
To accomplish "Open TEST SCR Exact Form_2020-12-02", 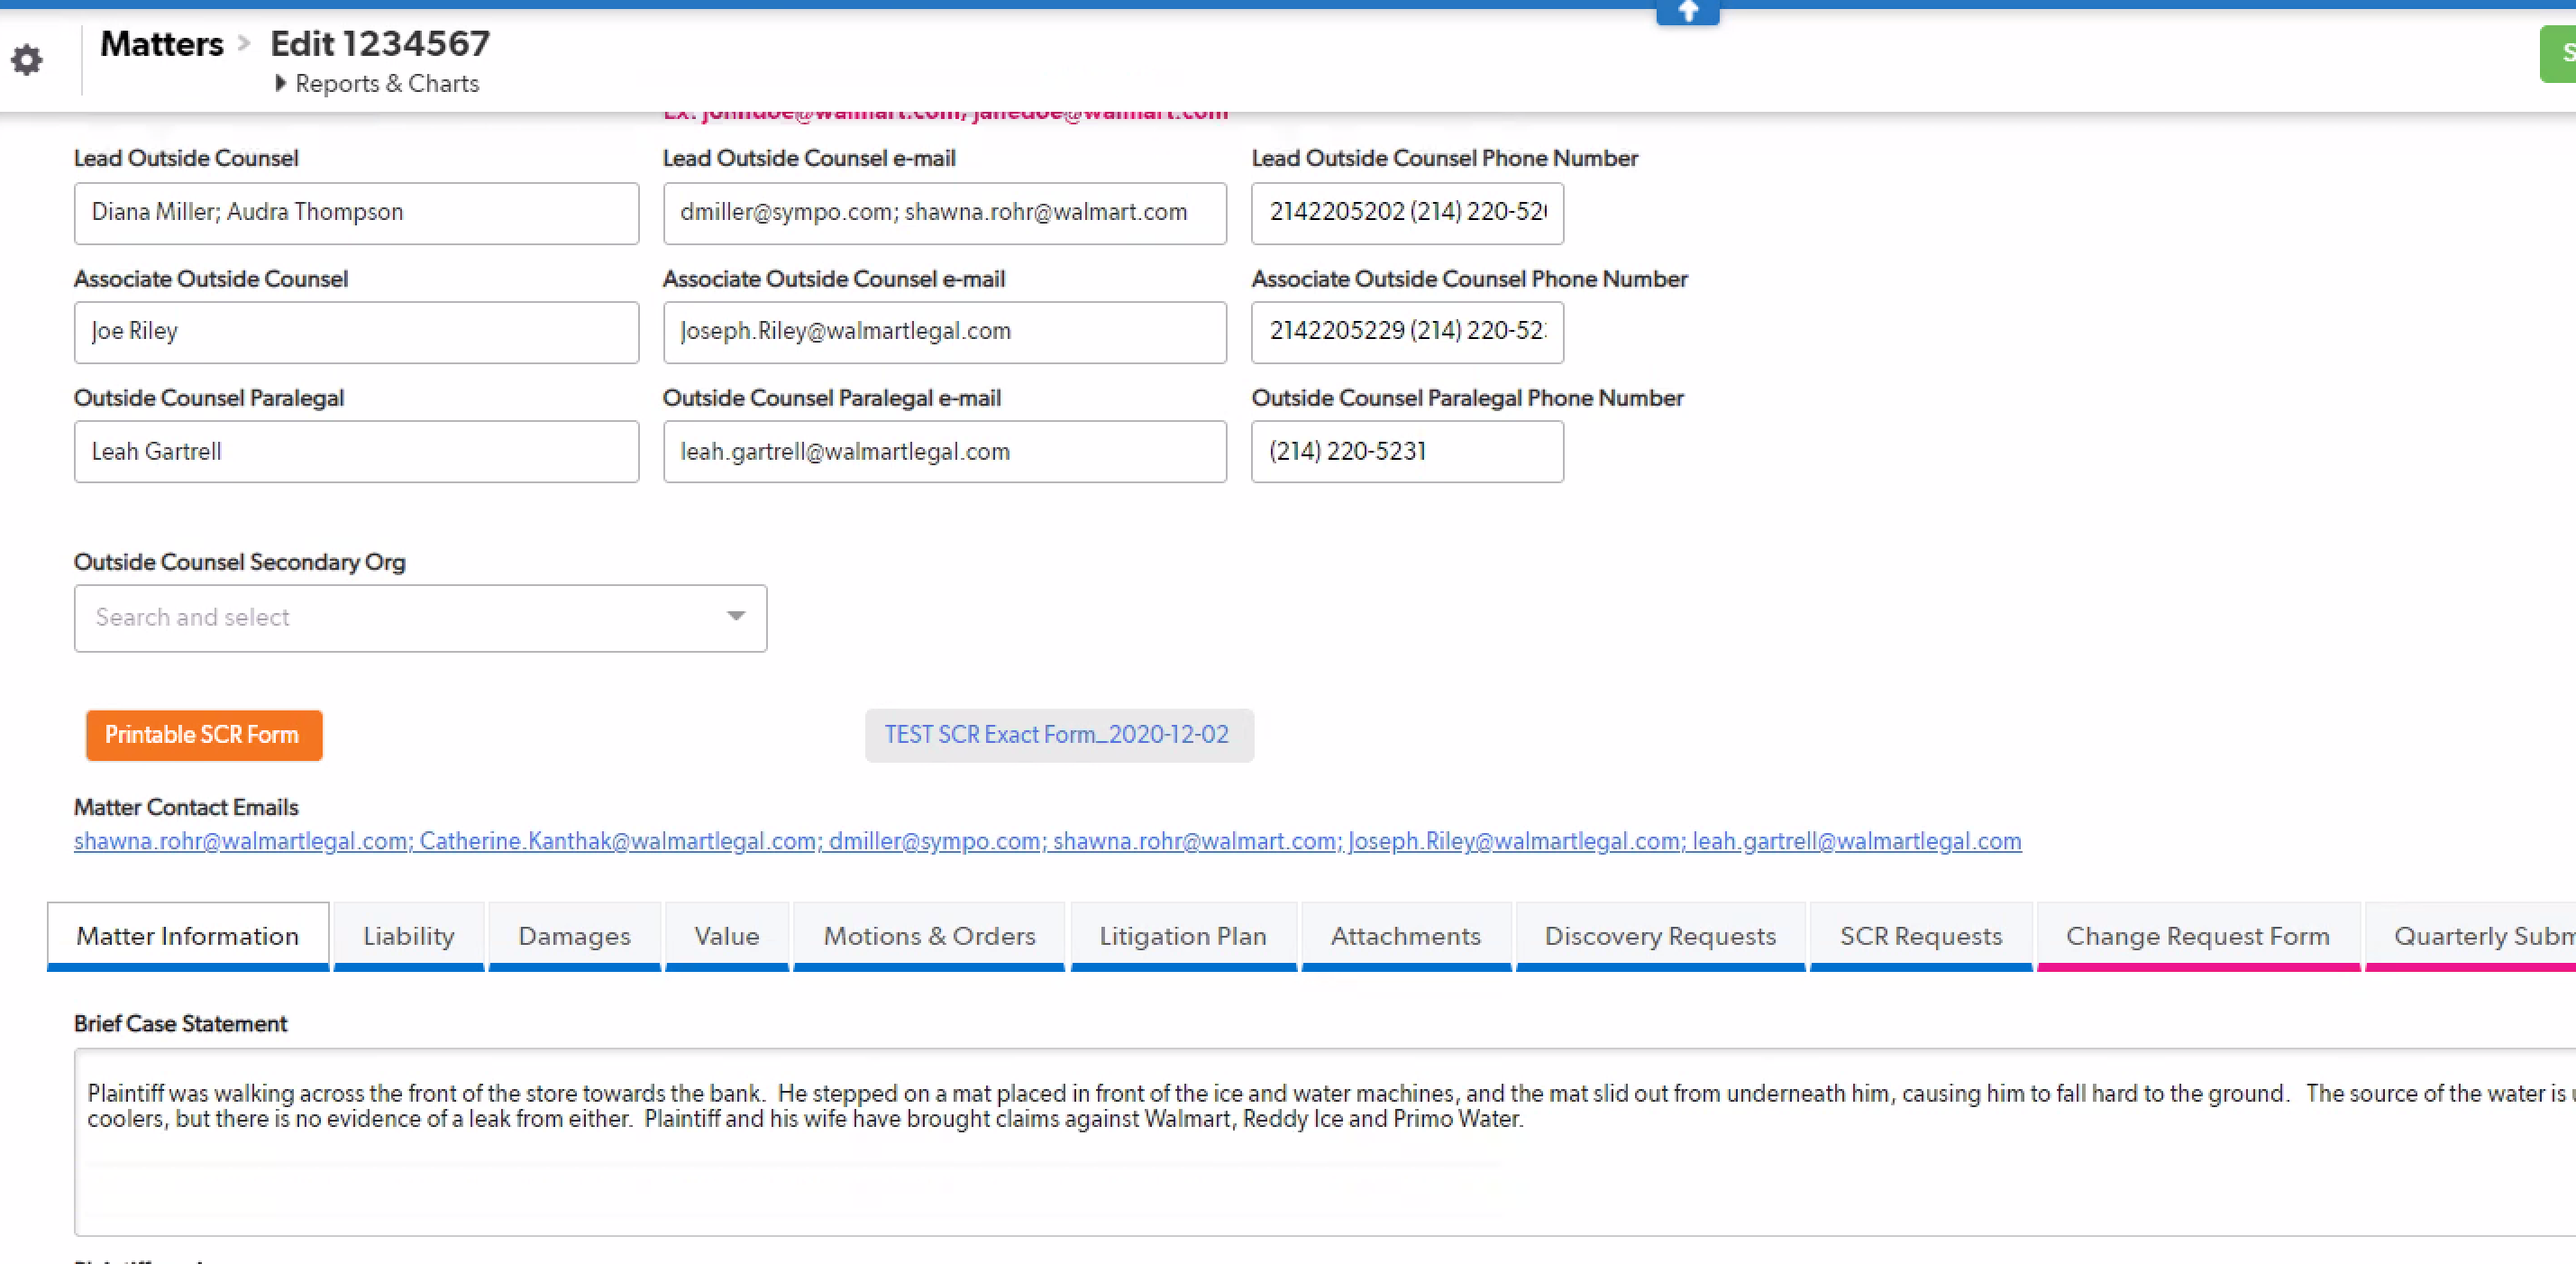I will pyautogui.click(x=1058, y=734).
